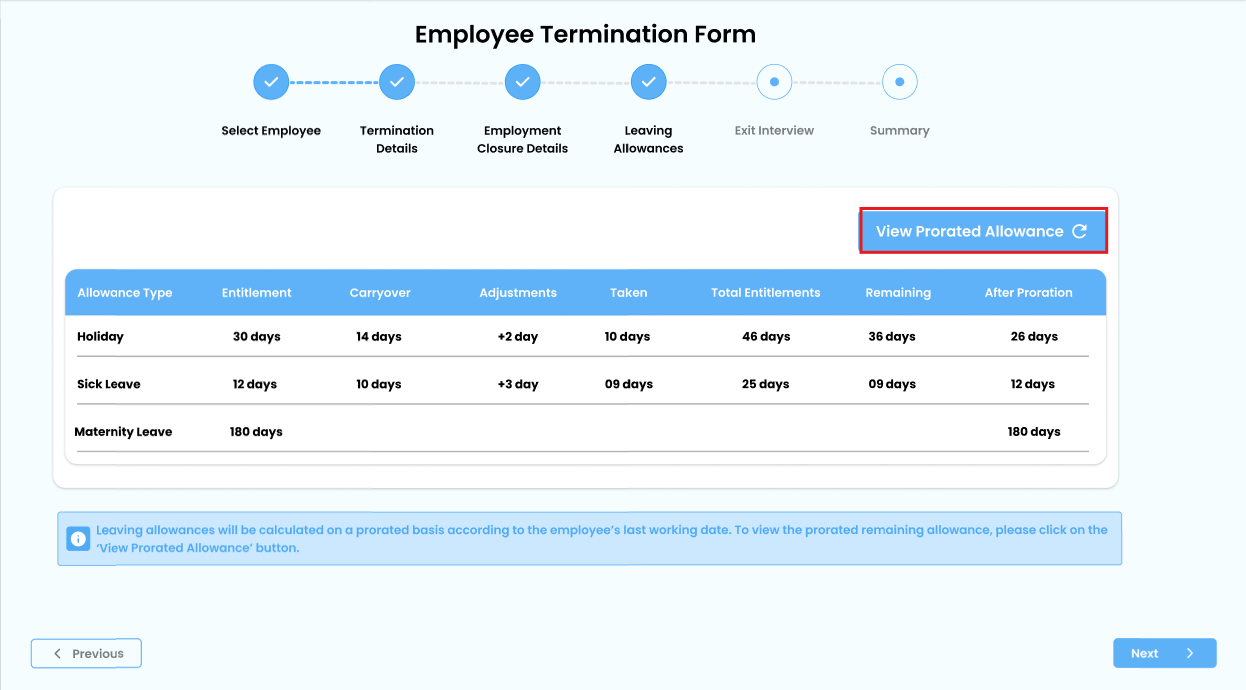Click the Summary step circle
The height and width of the screenshot is (690, 1246).
(899, 82)
